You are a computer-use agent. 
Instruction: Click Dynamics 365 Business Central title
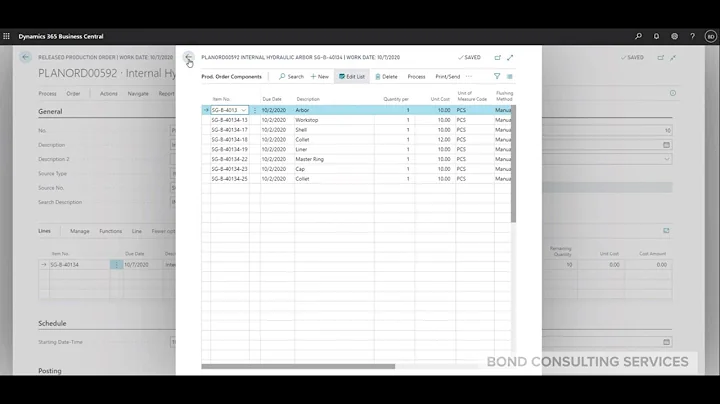pos(61,36)
